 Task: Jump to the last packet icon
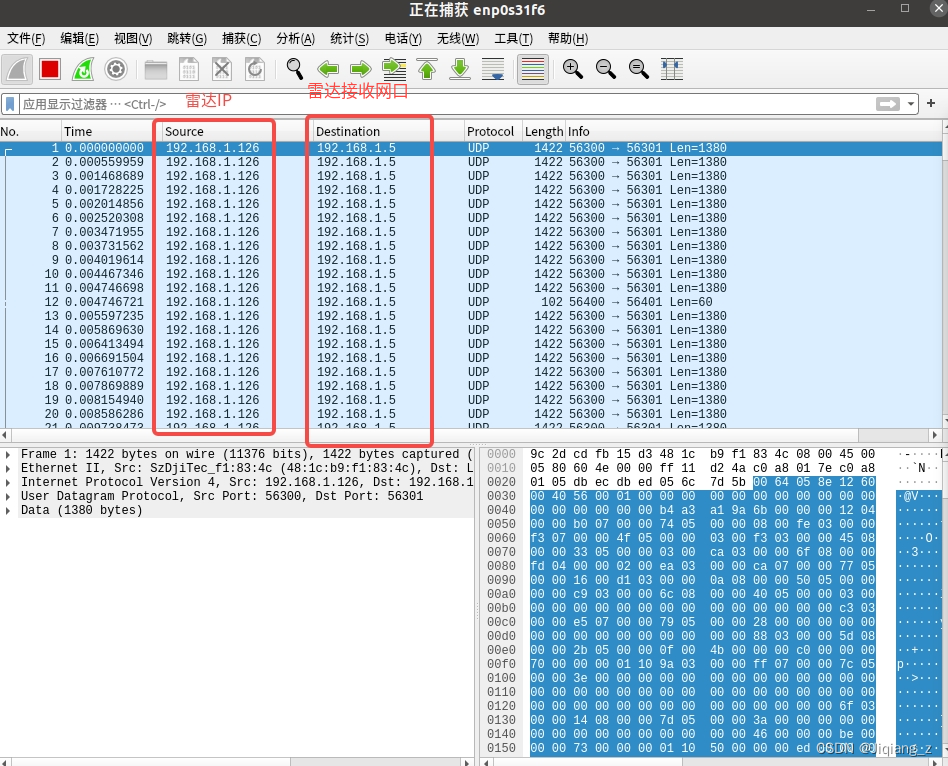tap(460, 69)
